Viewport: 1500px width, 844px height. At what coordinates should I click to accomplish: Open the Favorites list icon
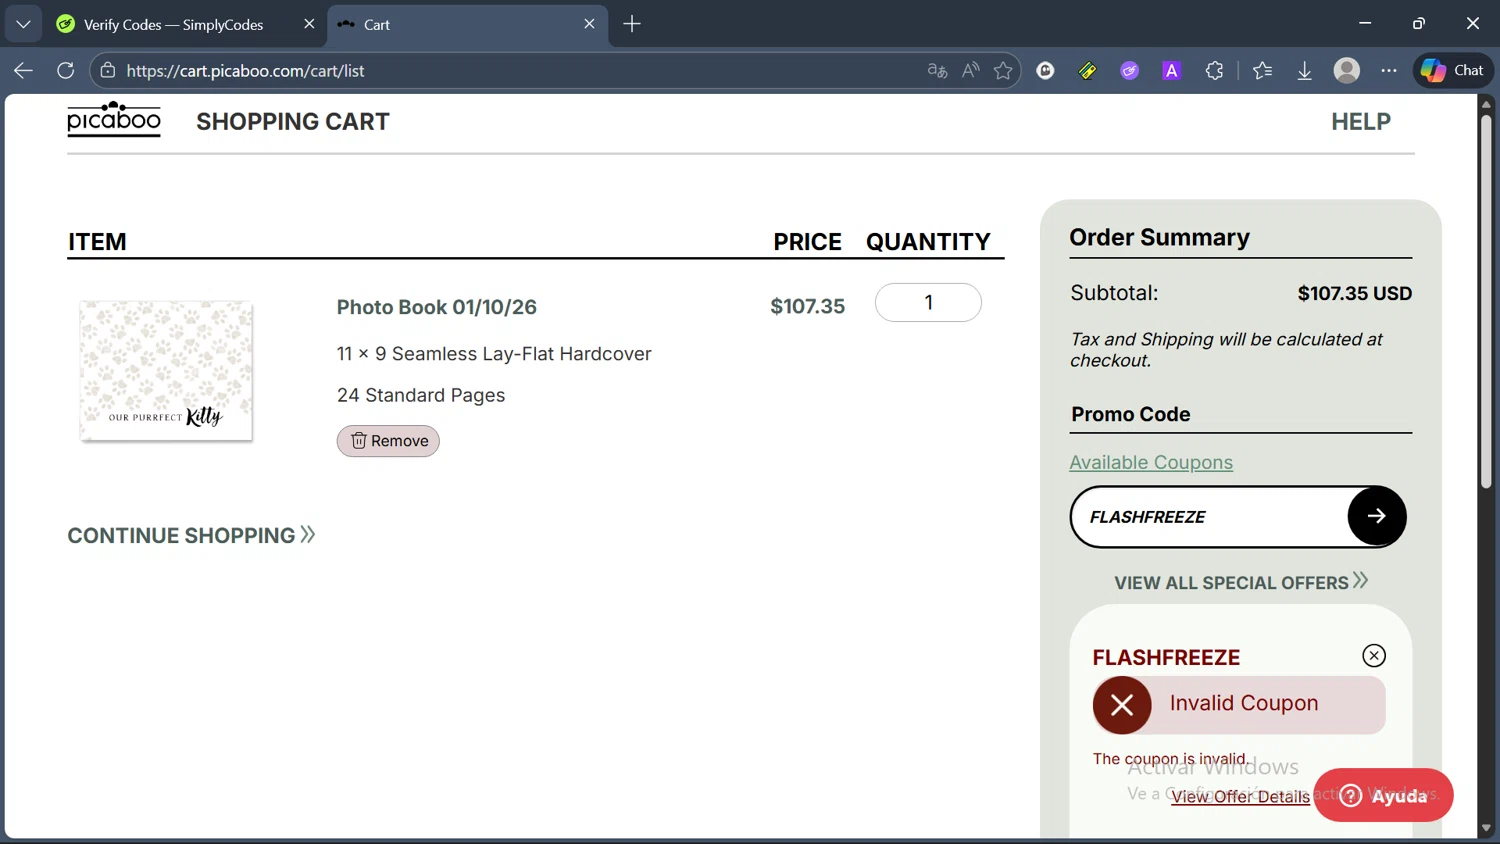click(1262, 70)
